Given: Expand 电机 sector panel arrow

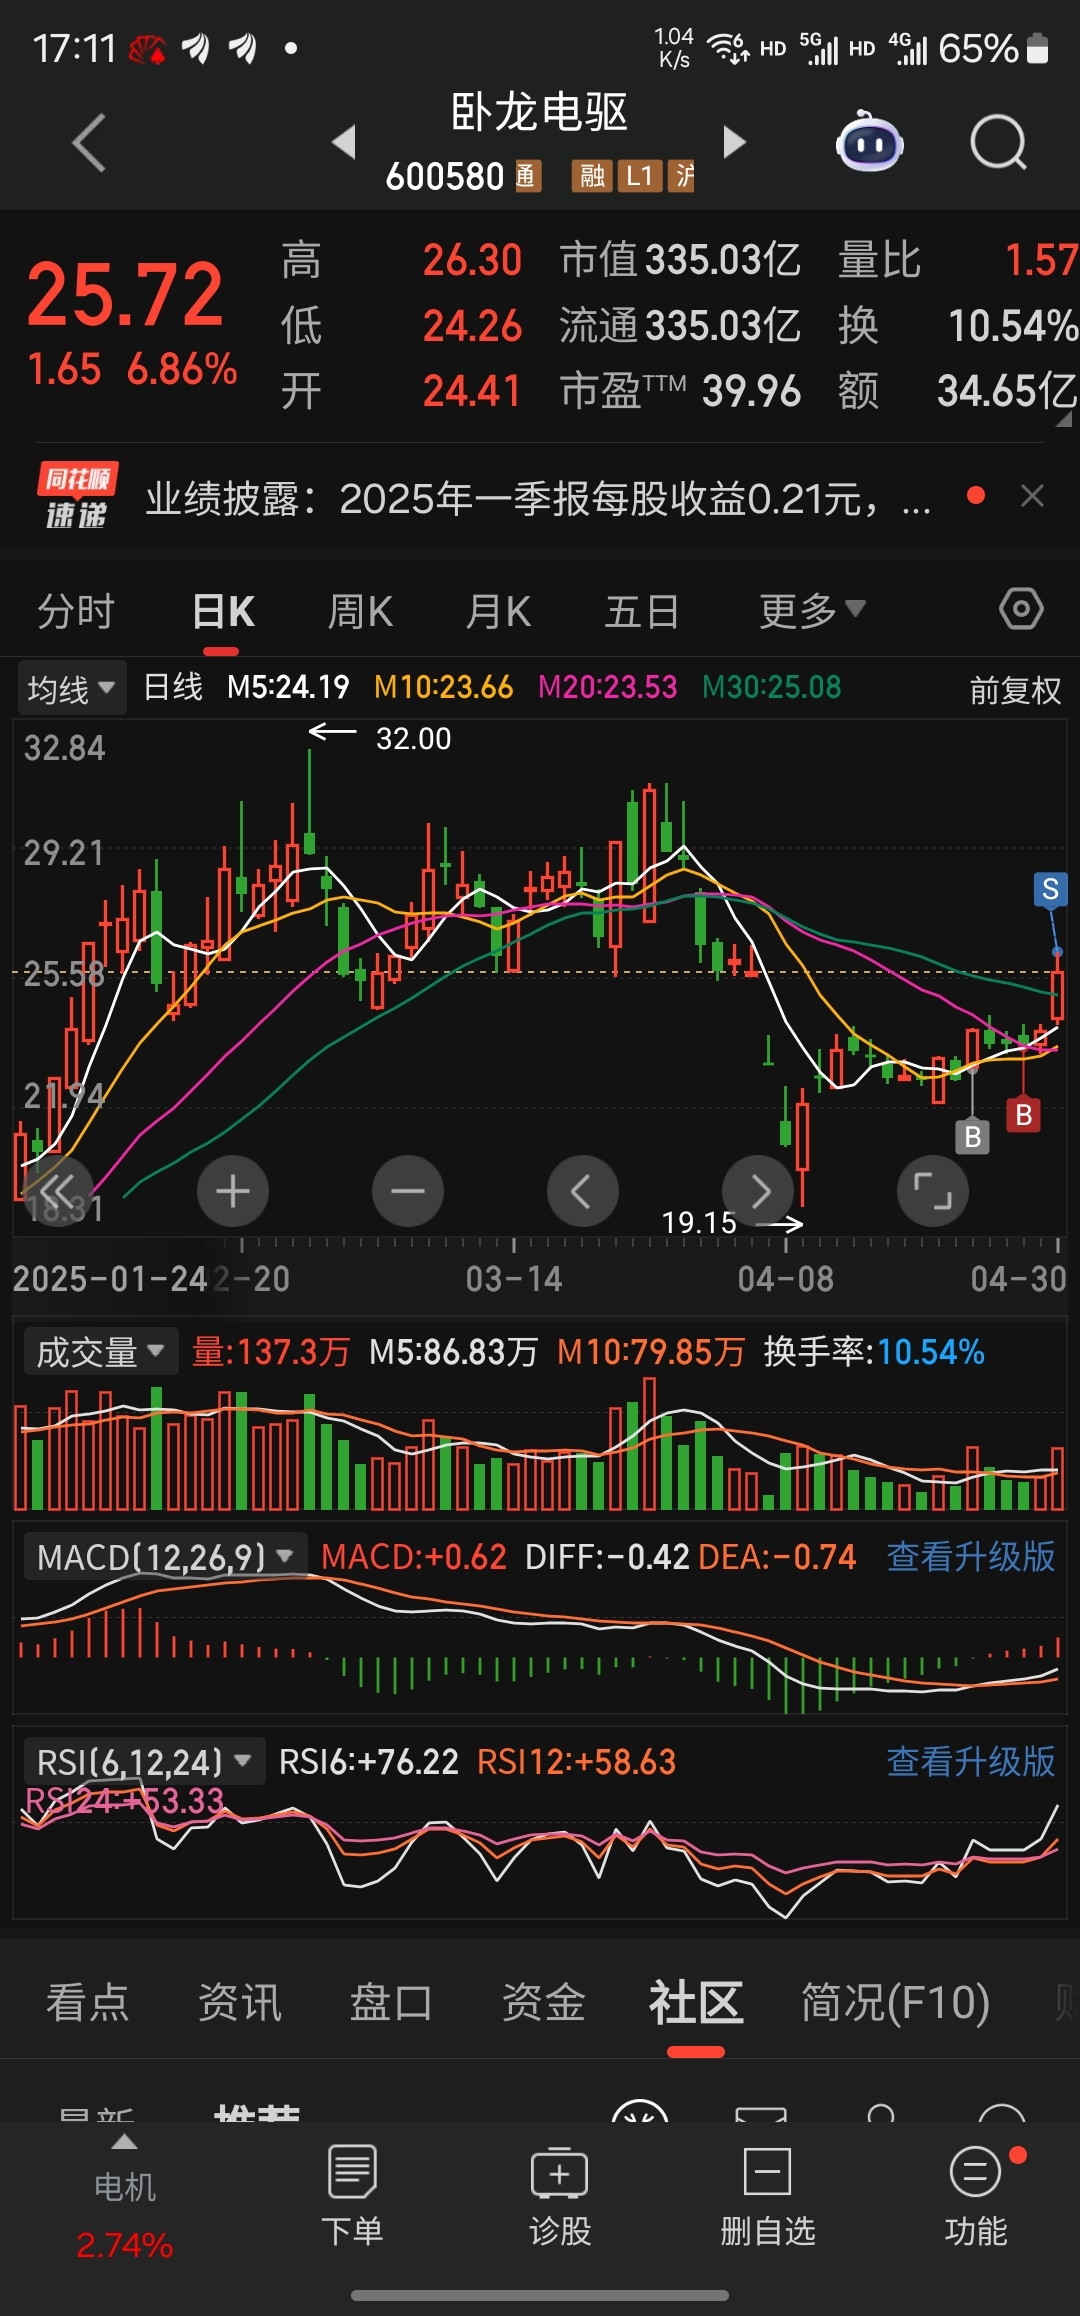Looking at the screenshot, I should (x=124, y=2143).
